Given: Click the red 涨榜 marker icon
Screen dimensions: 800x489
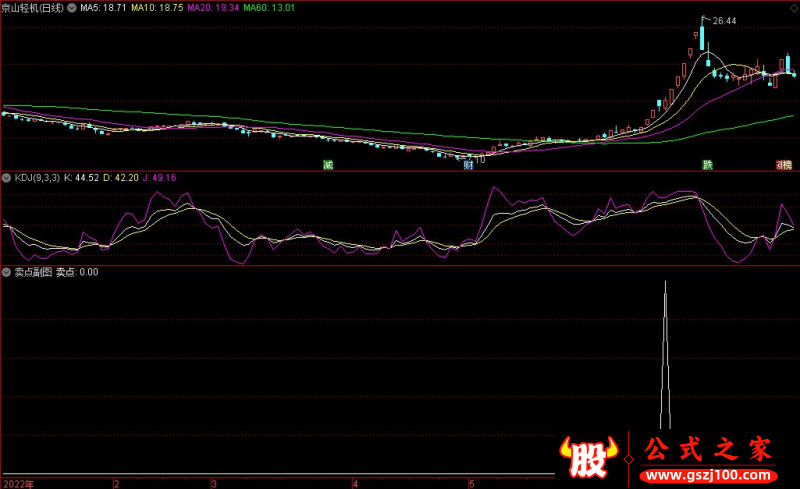Looking at the screenshot, I should 784,164.
